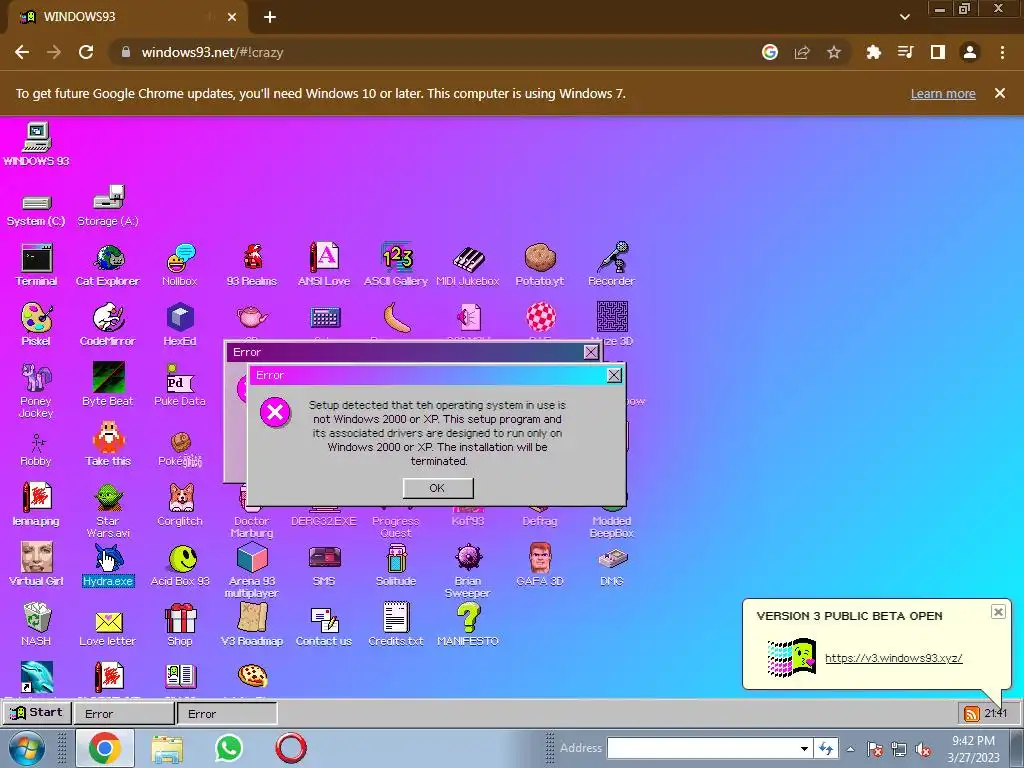1024x768 pixels.
Task: Click the RSS feed tray icon
Action: pos(971,714)
